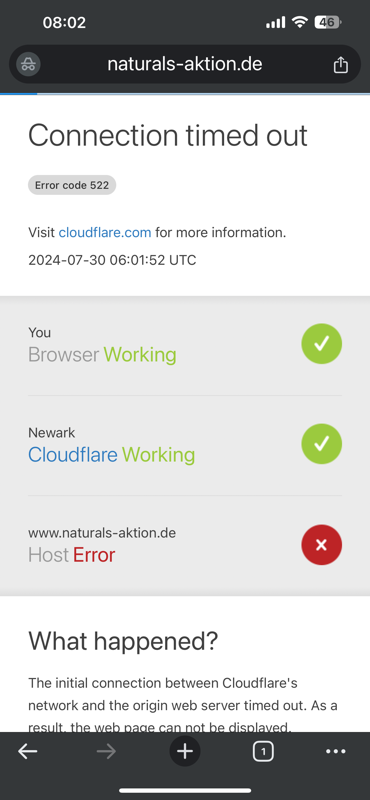The image size is (370, 800).
Task: Open the three-dots more menu
Action: [x=335, y=751]
